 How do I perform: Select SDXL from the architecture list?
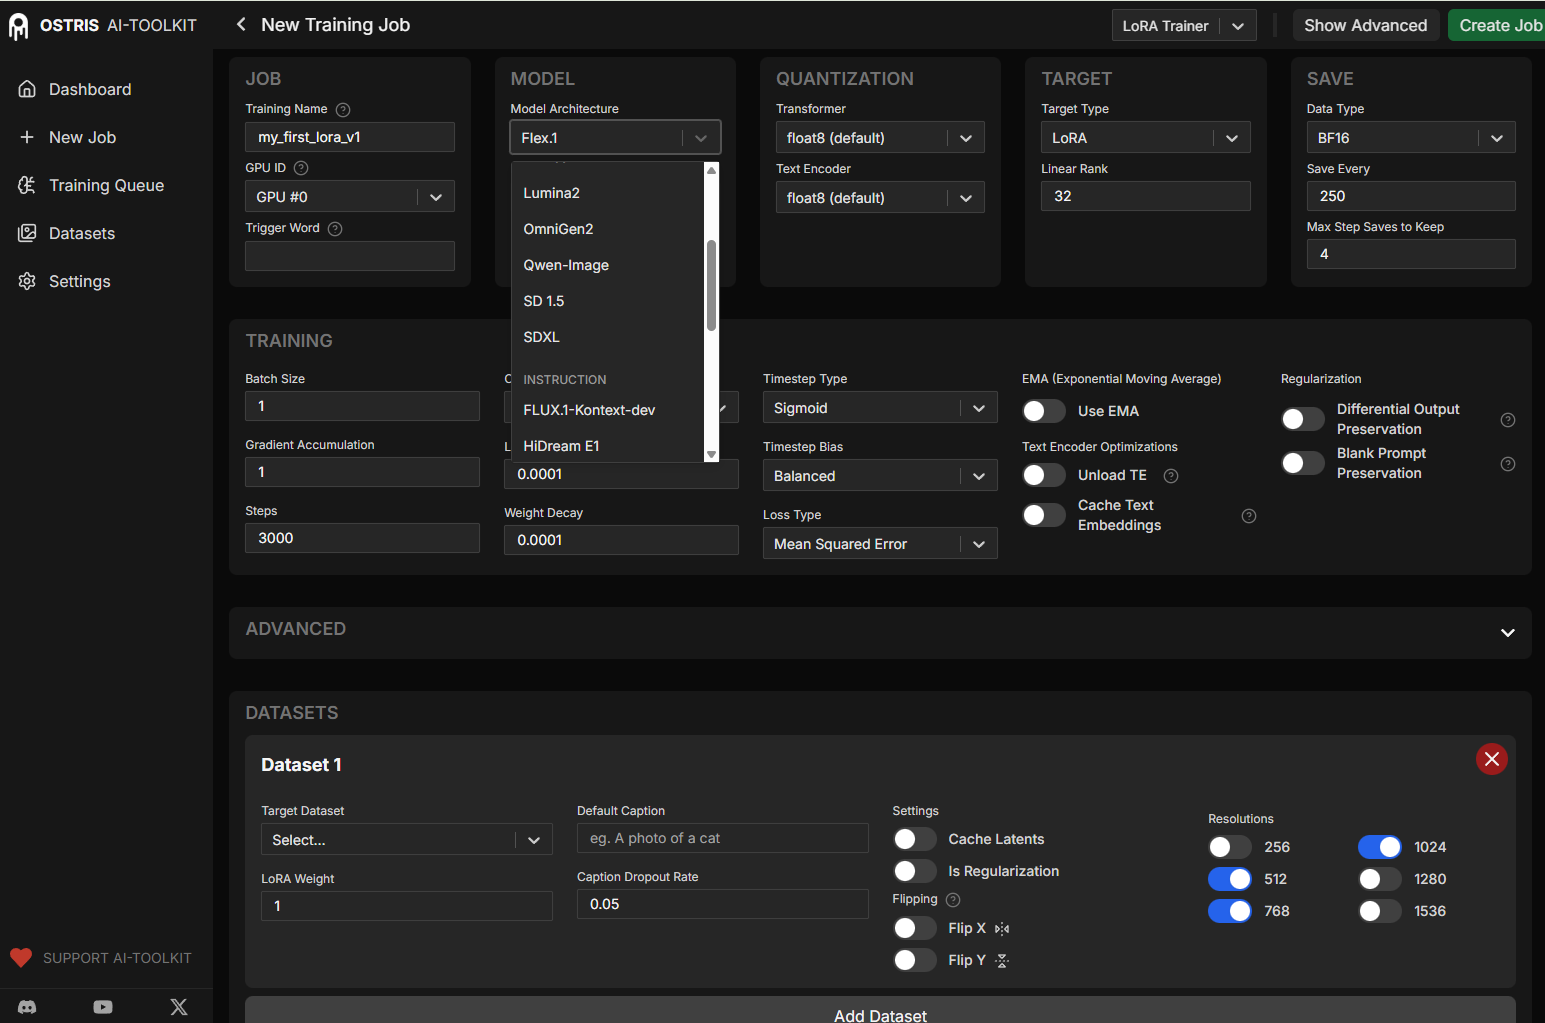click(608, 337)
